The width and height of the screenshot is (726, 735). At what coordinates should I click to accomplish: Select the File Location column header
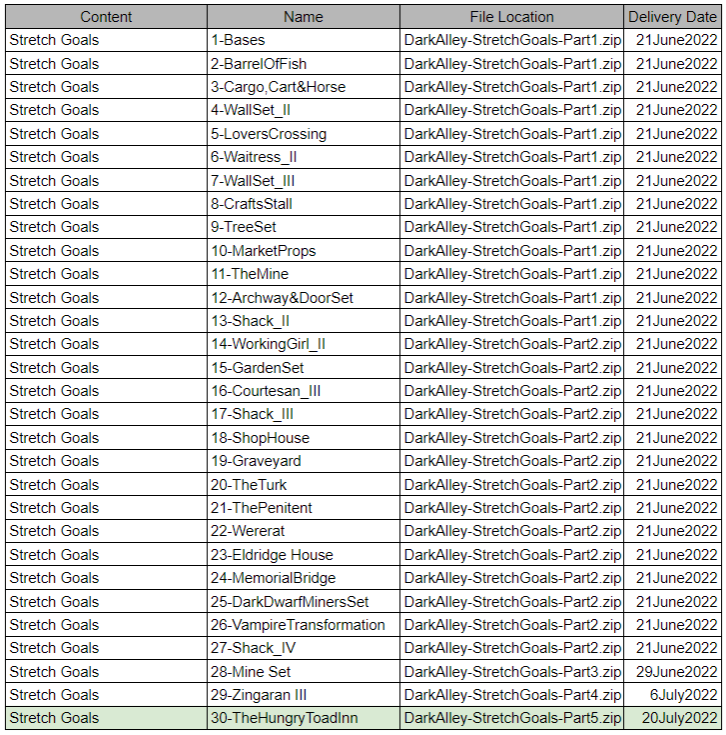click(511, 17)
